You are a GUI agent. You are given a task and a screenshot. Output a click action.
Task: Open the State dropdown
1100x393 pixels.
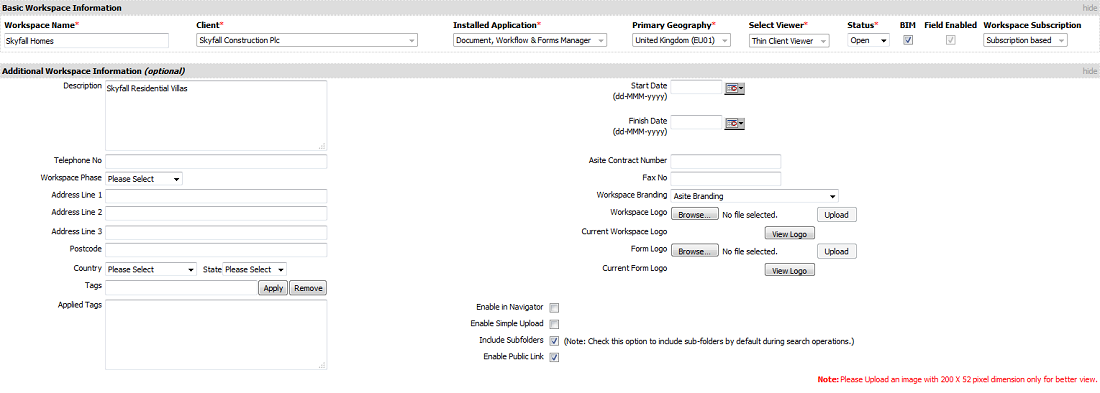pyautogui.click(x=255, y=269)
